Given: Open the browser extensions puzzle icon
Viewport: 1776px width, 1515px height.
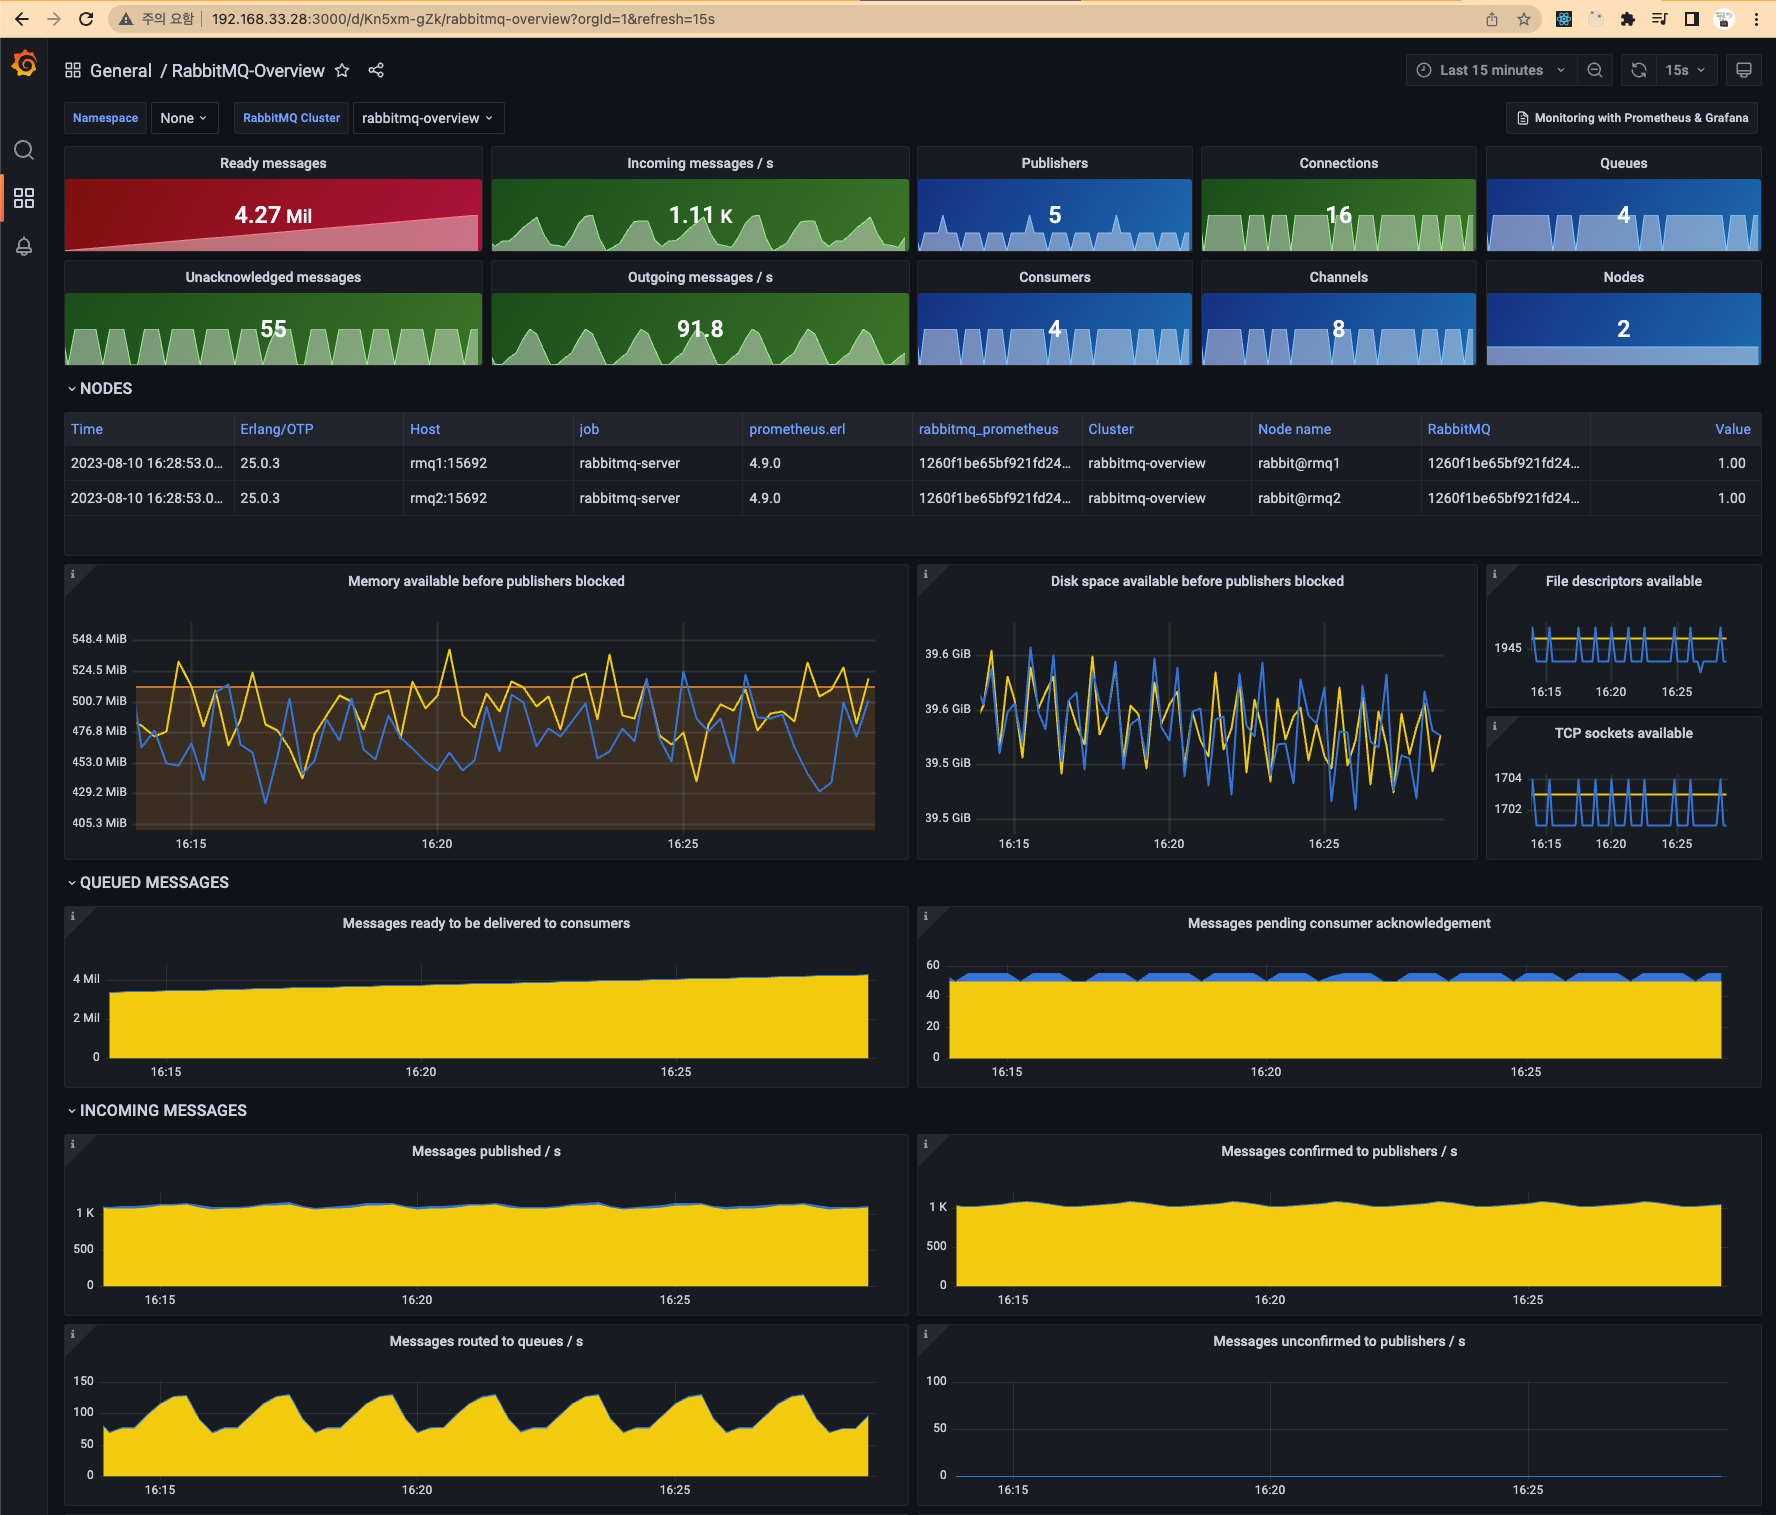Looking at the screenshot, I should [x=1627, y=19].
